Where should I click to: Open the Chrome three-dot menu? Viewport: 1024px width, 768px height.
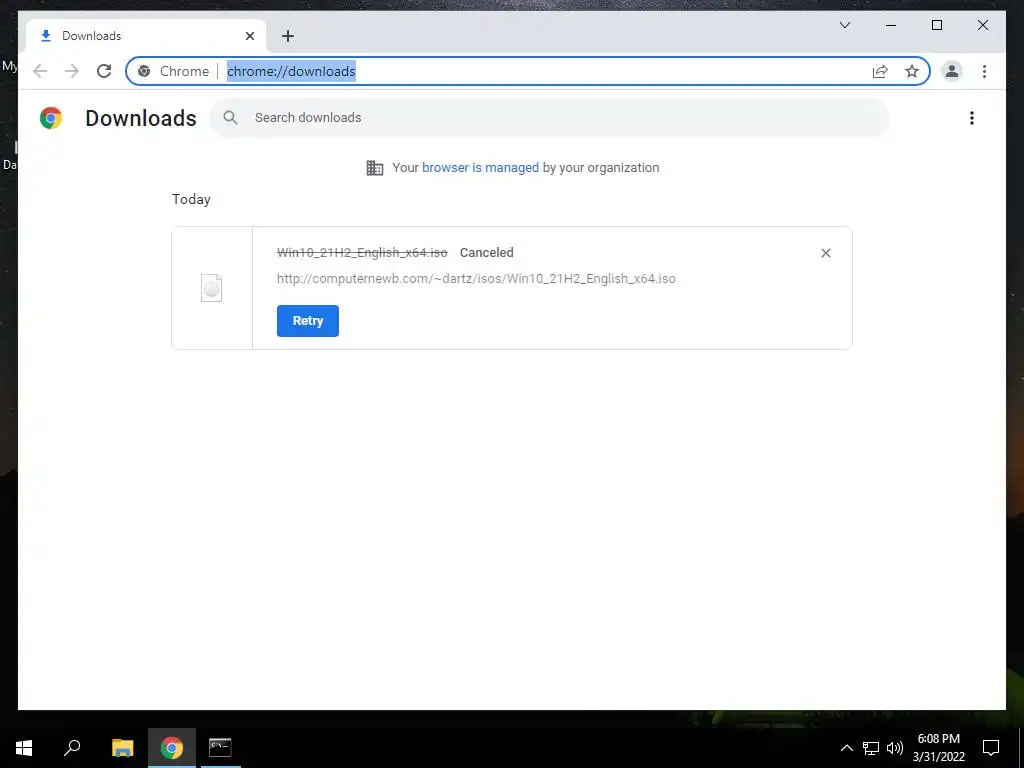click(x=984, y=71)
